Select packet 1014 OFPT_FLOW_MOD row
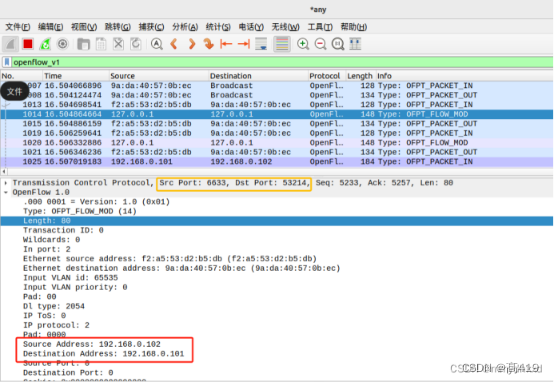This screenshot has width=554, height=383. tap(277, 114)
